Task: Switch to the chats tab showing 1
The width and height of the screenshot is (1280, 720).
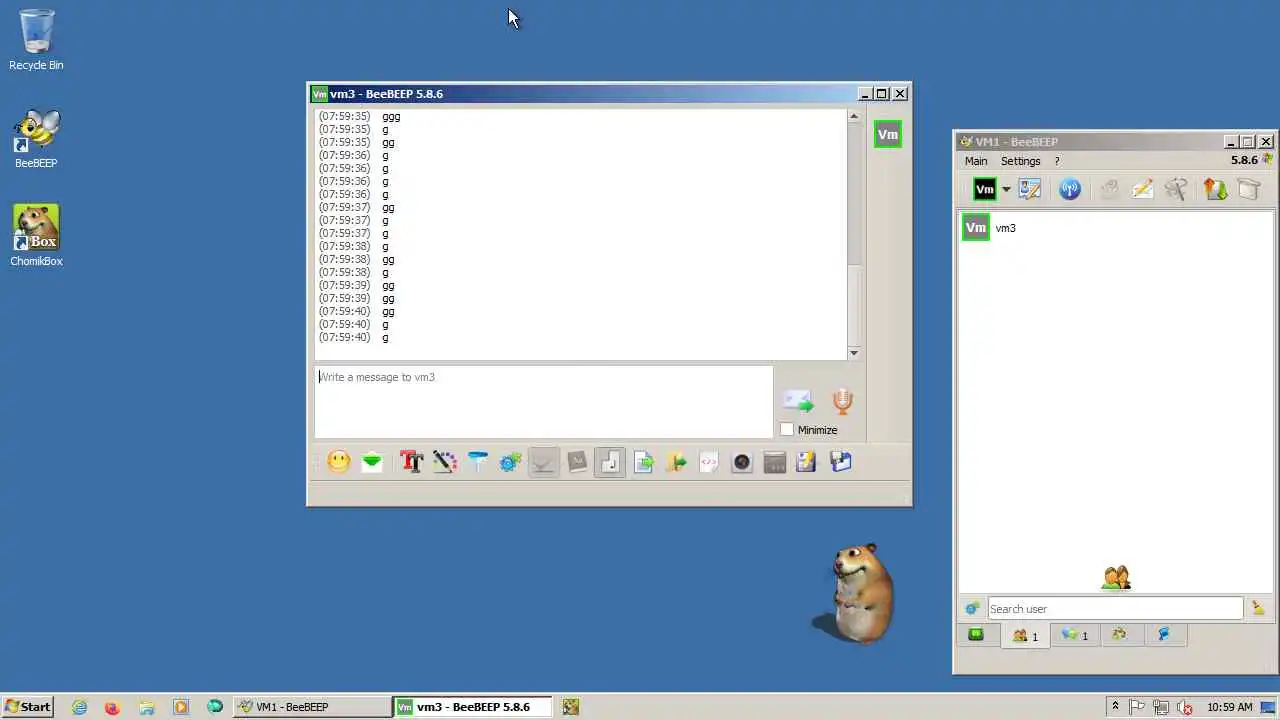Action: [1075, 635]
